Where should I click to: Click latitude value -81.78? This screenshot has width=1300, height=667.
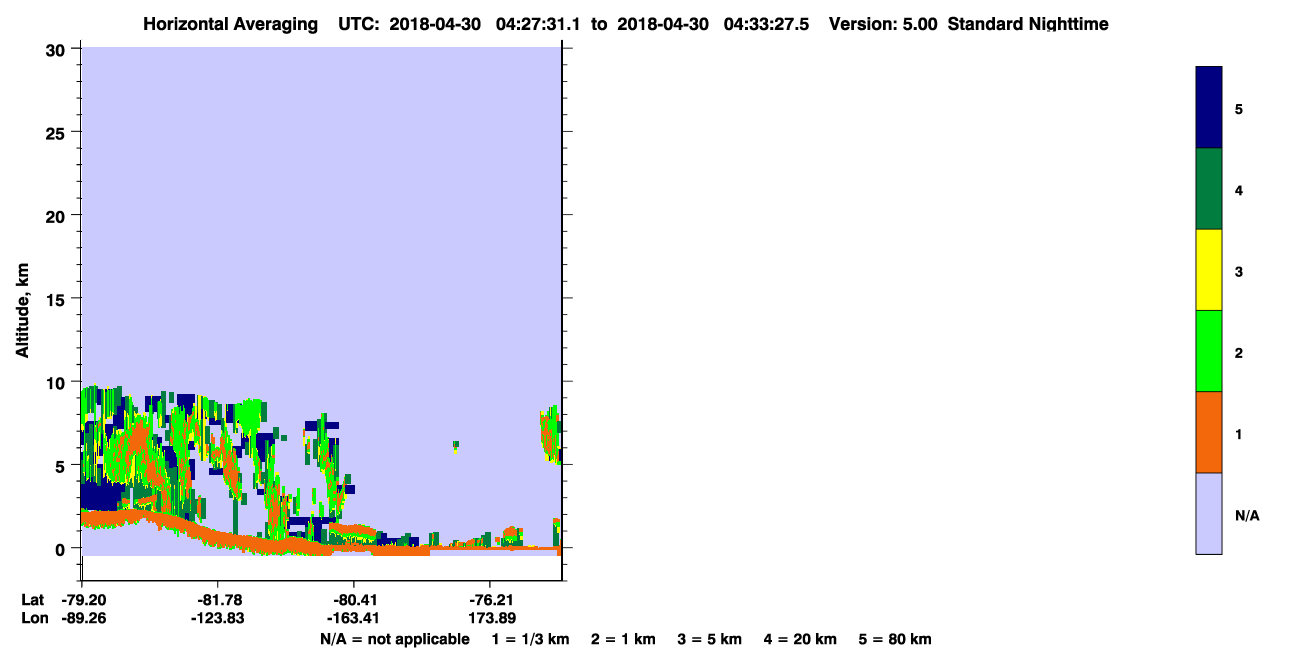pos(218,599)
